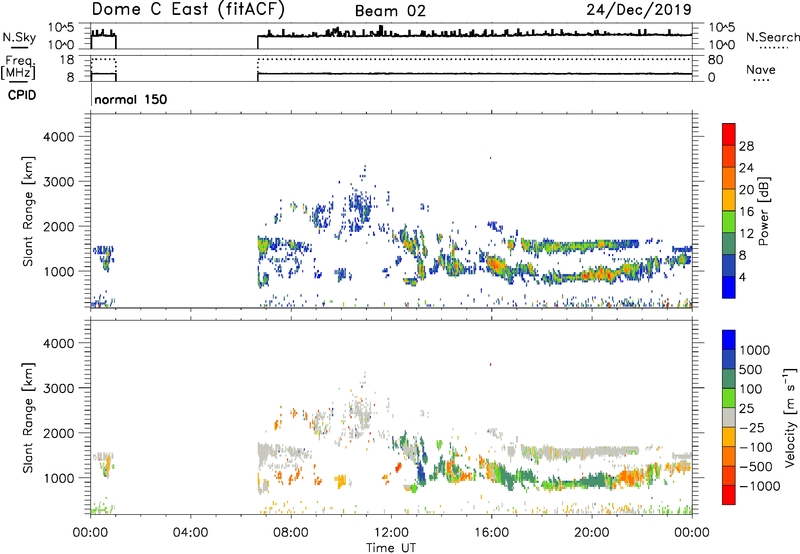
Task: Click the 'normal 150' CPID text
Action: [x=131, y=99]
